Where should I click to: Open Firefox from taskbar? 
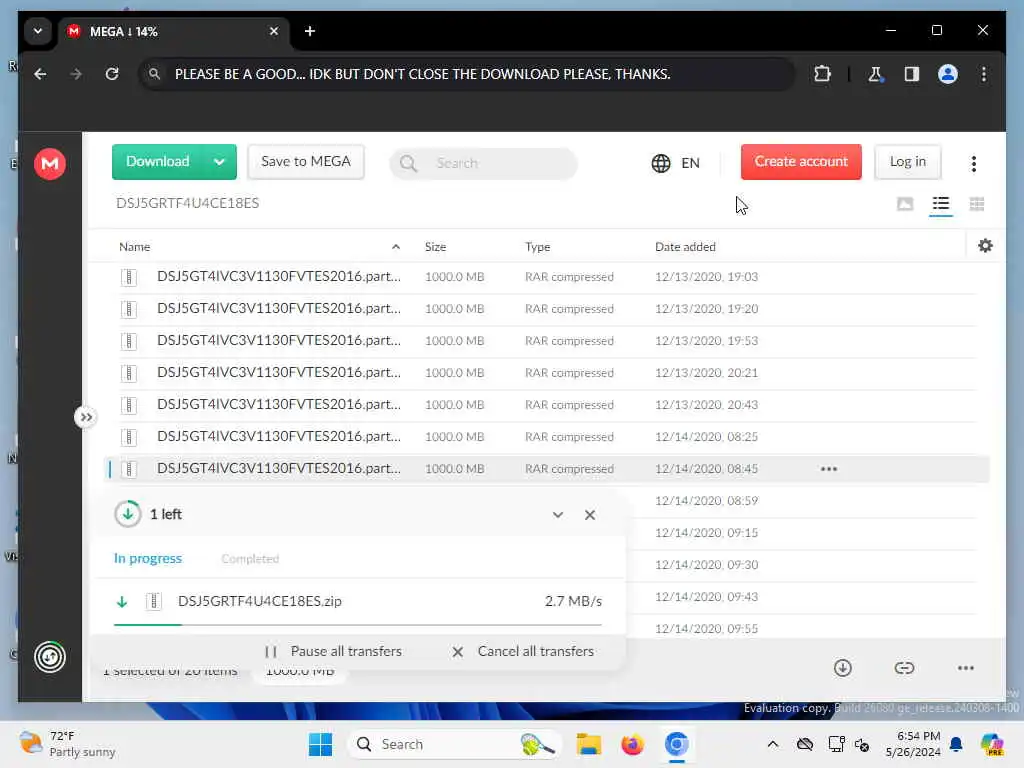point(632,744)
